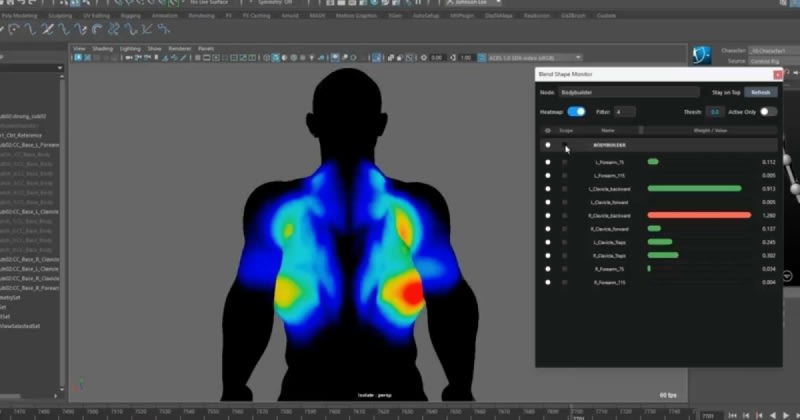The width and height of the screenshot is (800, 420).
Task: Click the eye icon column header
Action: coord(547,130)
